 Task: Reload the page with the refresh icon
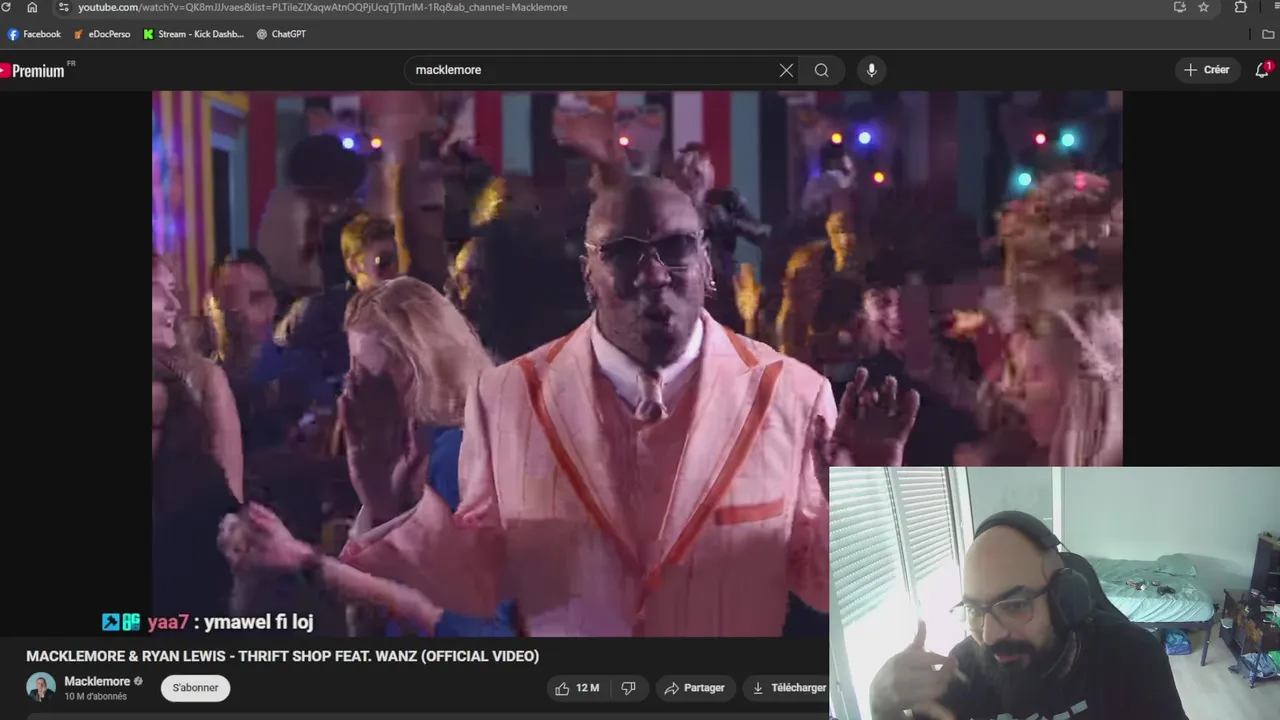(x=6, y=7)
